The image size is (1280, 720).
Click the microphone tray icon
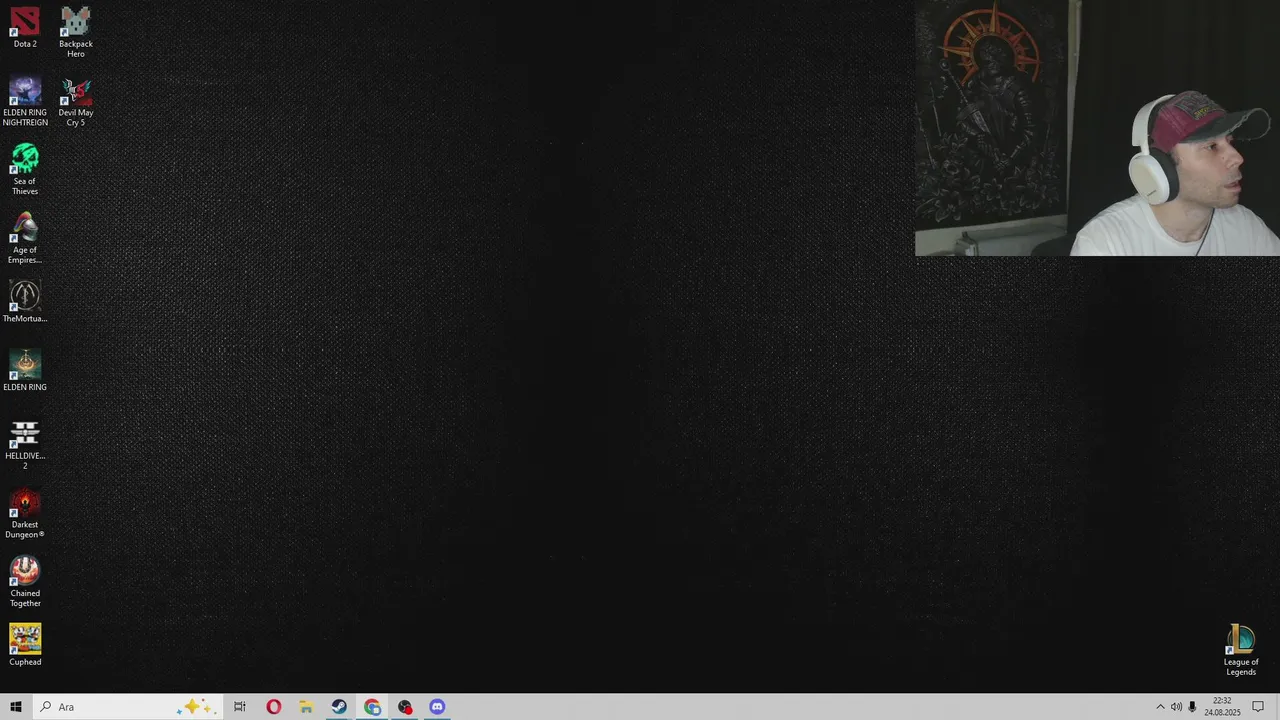[x=1192, y=707]
